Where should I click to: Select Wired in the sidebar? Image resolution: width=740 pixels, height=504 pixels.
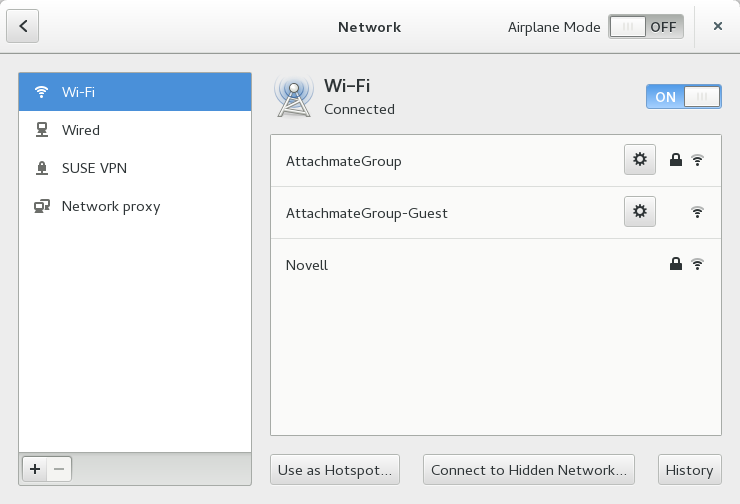pos(135,130)
